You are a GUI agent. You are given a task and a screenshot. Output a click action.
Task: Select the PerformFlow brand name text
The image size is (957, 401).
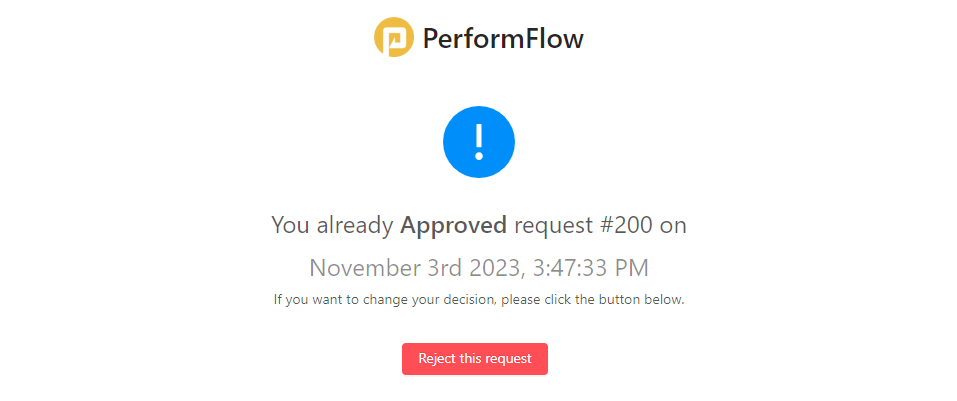click(x=503, y=39)
